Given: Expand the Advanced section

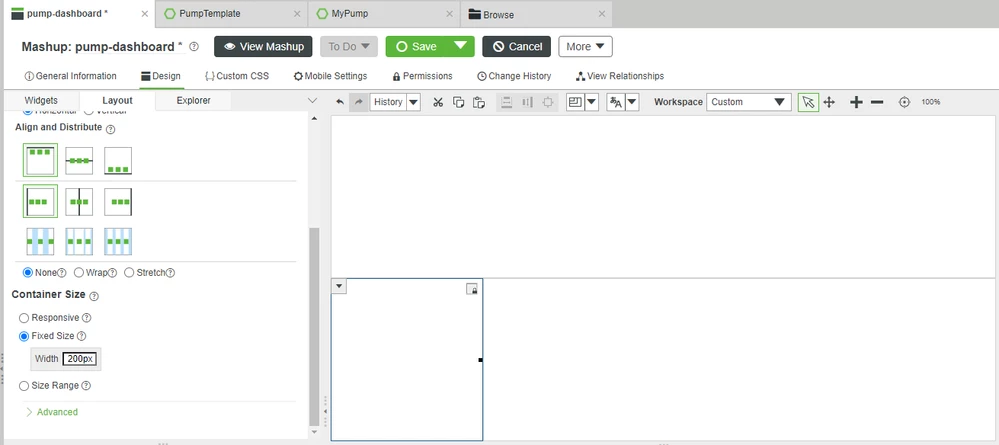Looking at the screenshot, I should 52,412.
